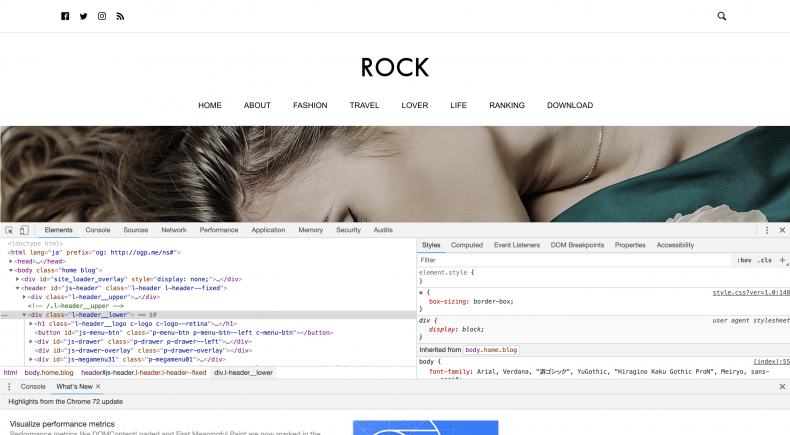This screenshot has width=790, height=435.
Task: Toggle the .cls class editor
Action: pos(765,260)
